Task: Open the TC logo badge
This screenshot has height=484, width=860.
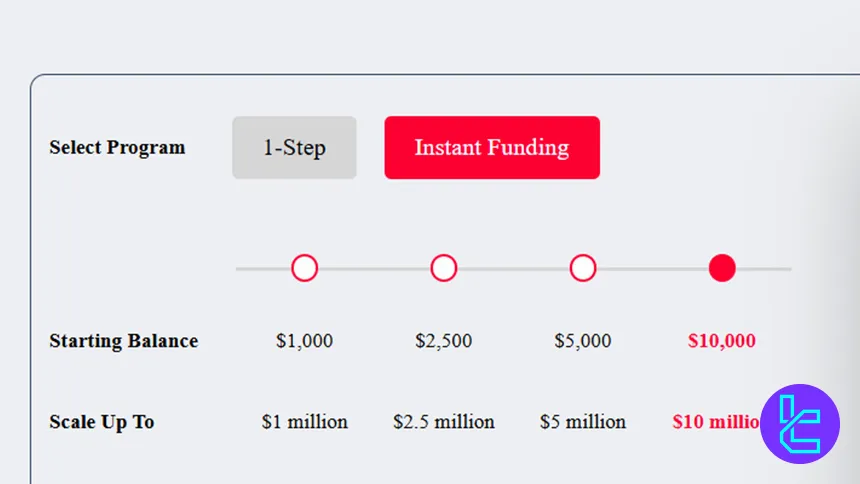Action: [x=800, y=424]
